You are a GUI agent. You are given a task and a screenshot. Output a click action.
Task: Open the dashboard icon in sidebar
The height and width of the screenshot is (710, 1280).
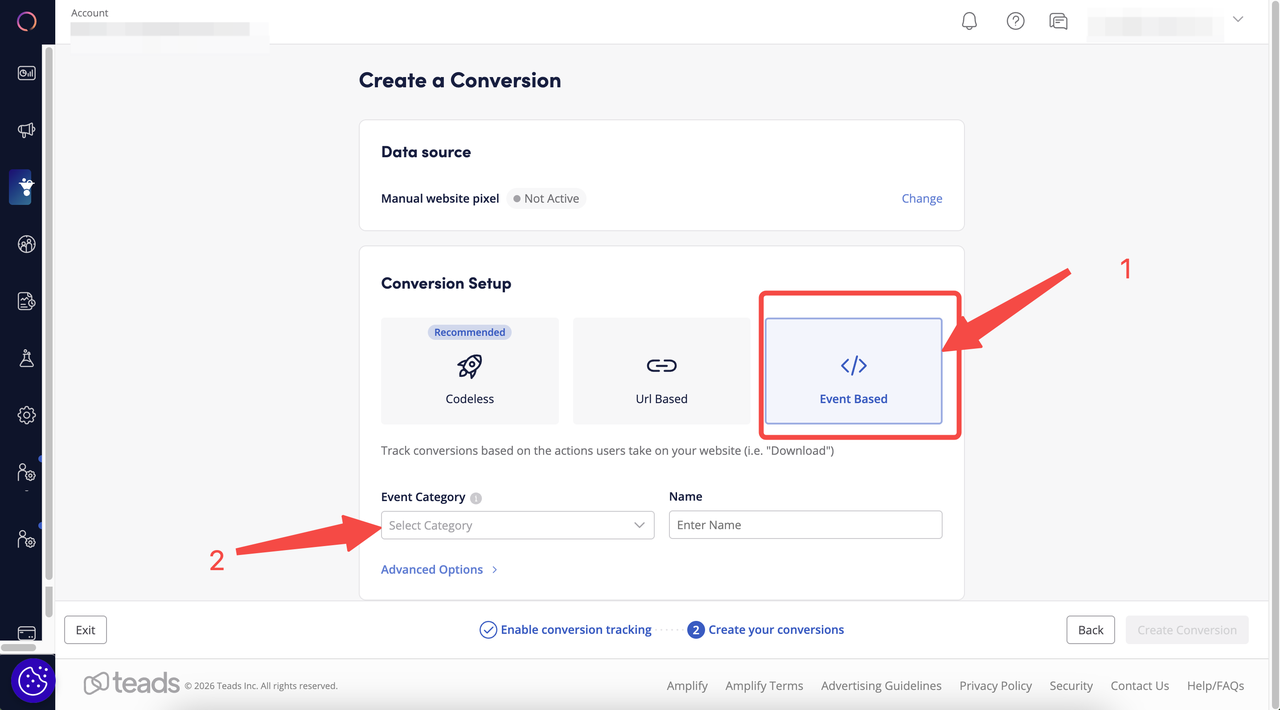point(27,73)
